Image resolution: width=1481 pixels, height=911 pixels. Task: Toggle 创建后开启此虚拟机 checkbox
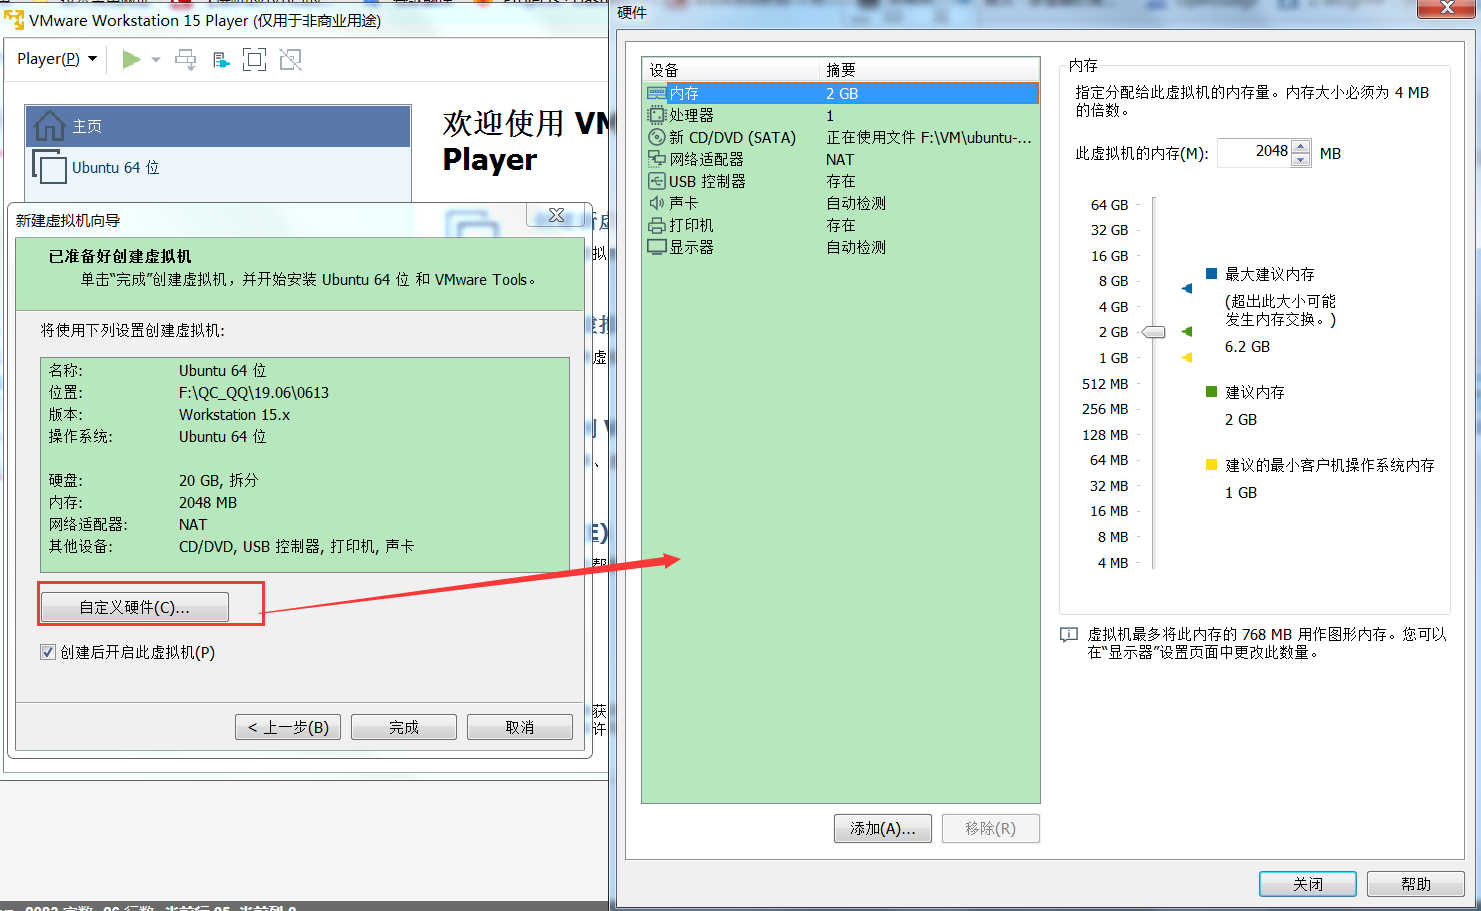[x=48, y=652]
